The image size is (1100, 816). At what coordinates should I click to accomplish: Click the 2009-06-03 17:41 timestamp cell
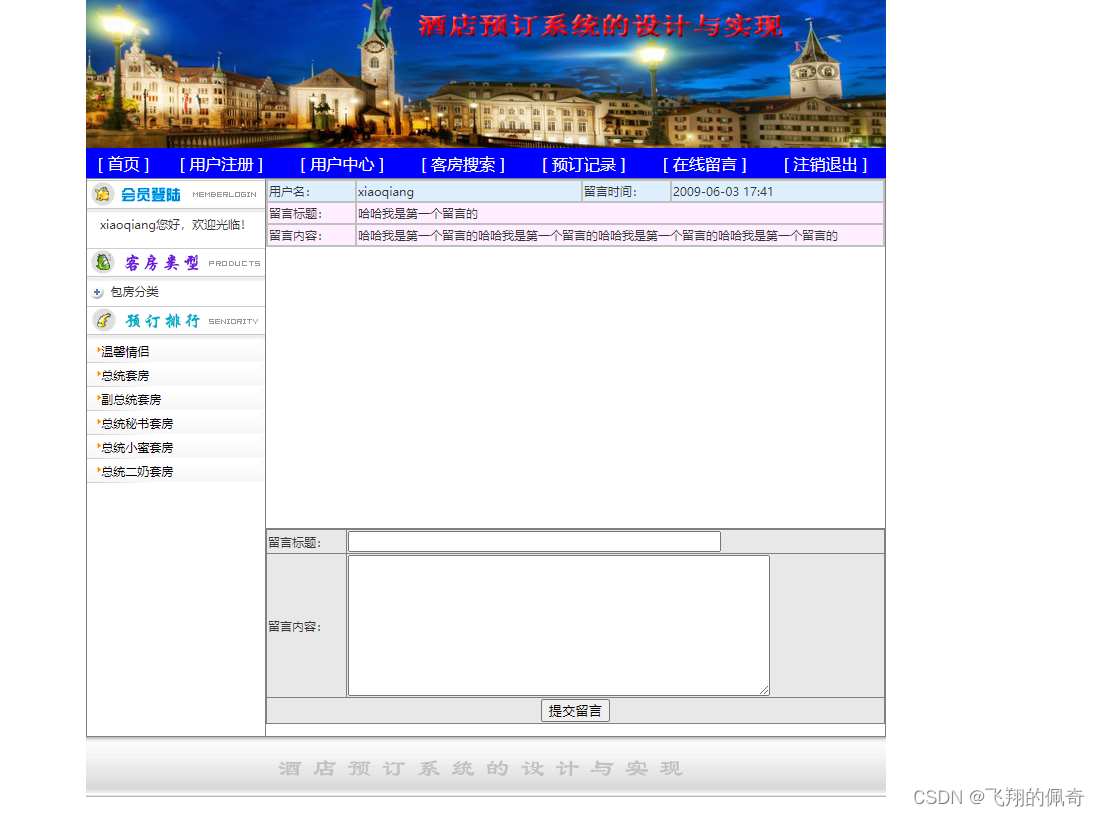(x=777, y=192)
